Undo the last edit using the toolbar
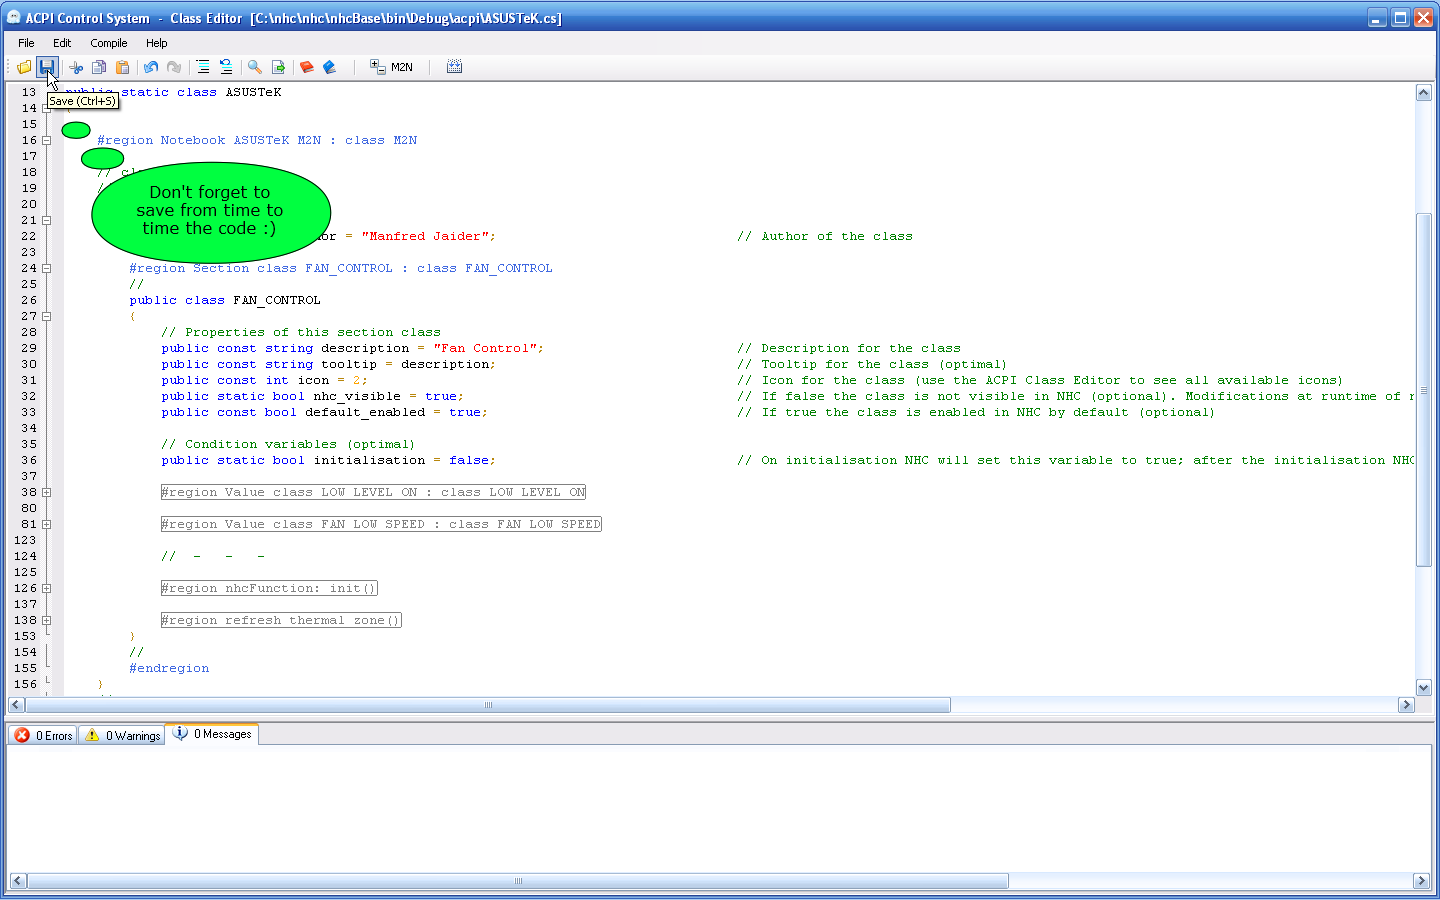The height and width of the screenshot is (900, 1440). pos(151,67)
